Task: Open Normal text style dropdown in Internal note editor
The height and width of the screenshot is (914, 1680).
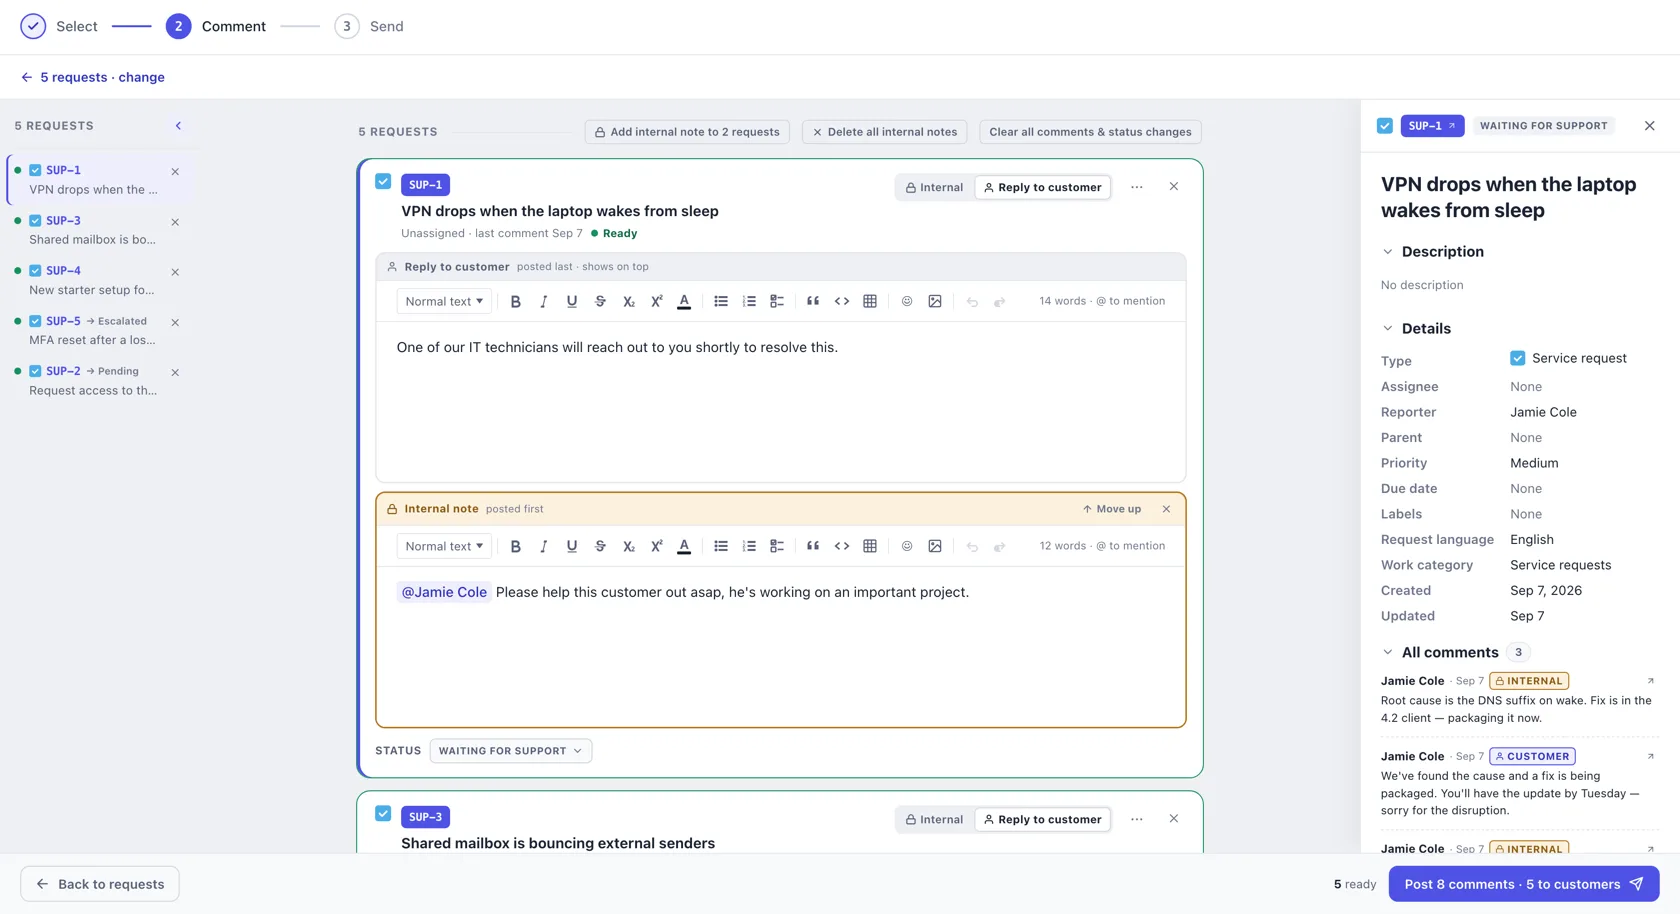Action: 444,546
